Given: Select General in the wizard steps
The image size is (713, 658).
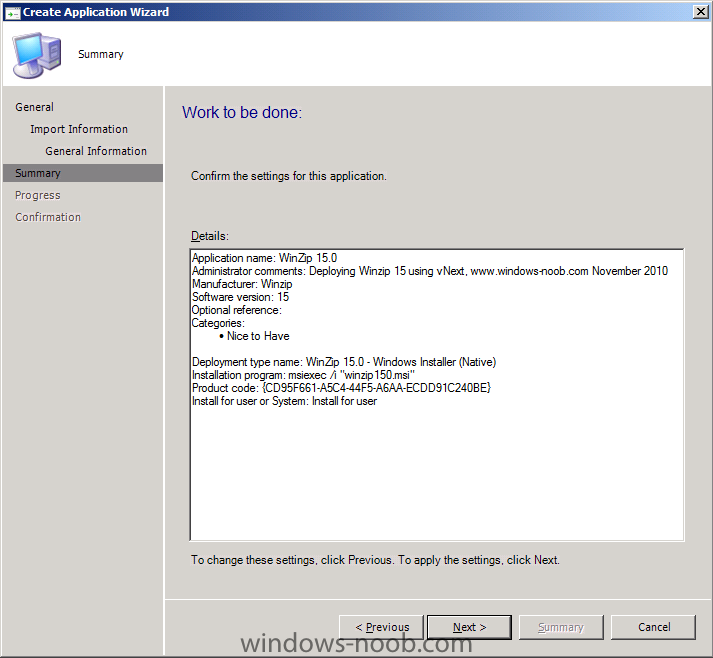Looking at the screenshot, I should (35, 107).
